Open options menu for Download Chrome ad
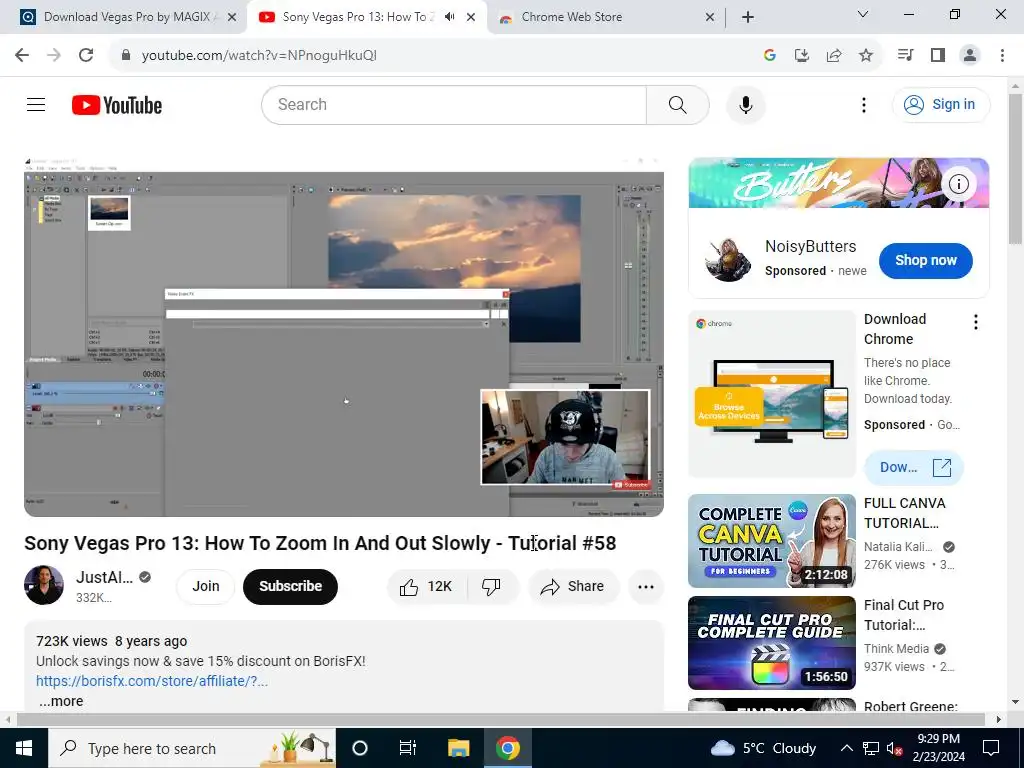Screen dimensions: 1024x768 [x=976, y=321]
